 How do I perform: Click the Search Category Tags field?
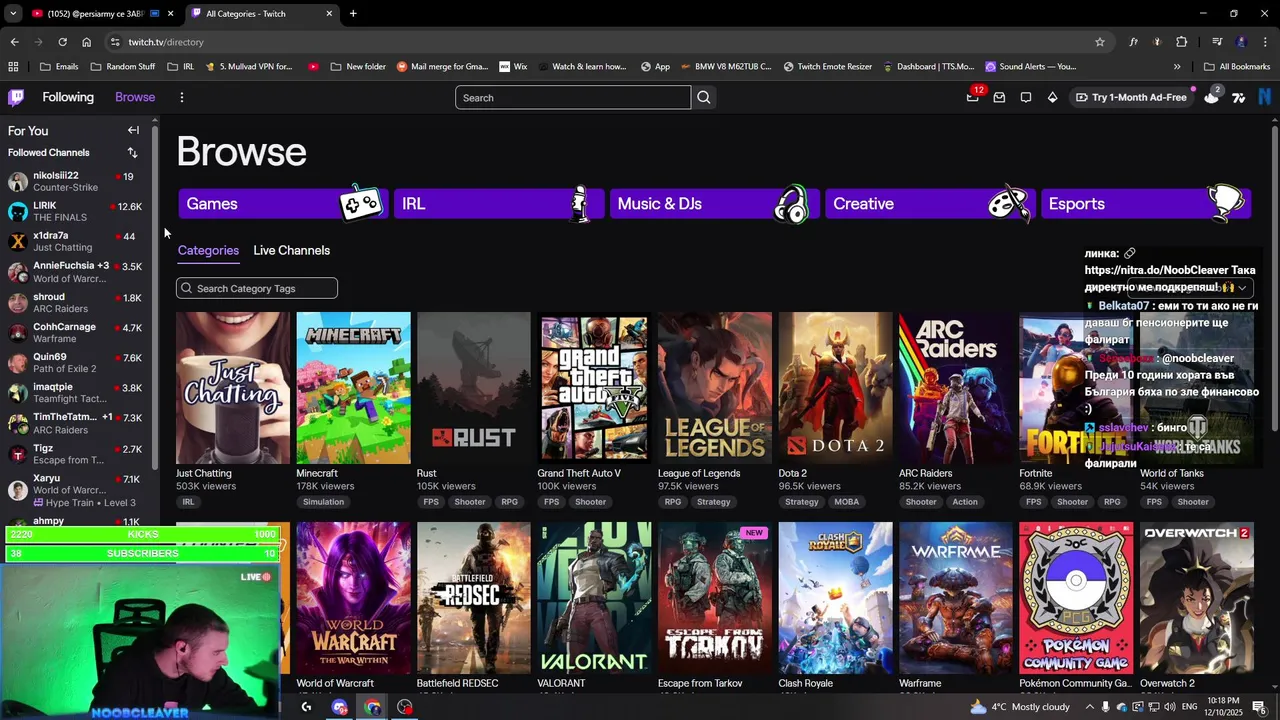257,288
